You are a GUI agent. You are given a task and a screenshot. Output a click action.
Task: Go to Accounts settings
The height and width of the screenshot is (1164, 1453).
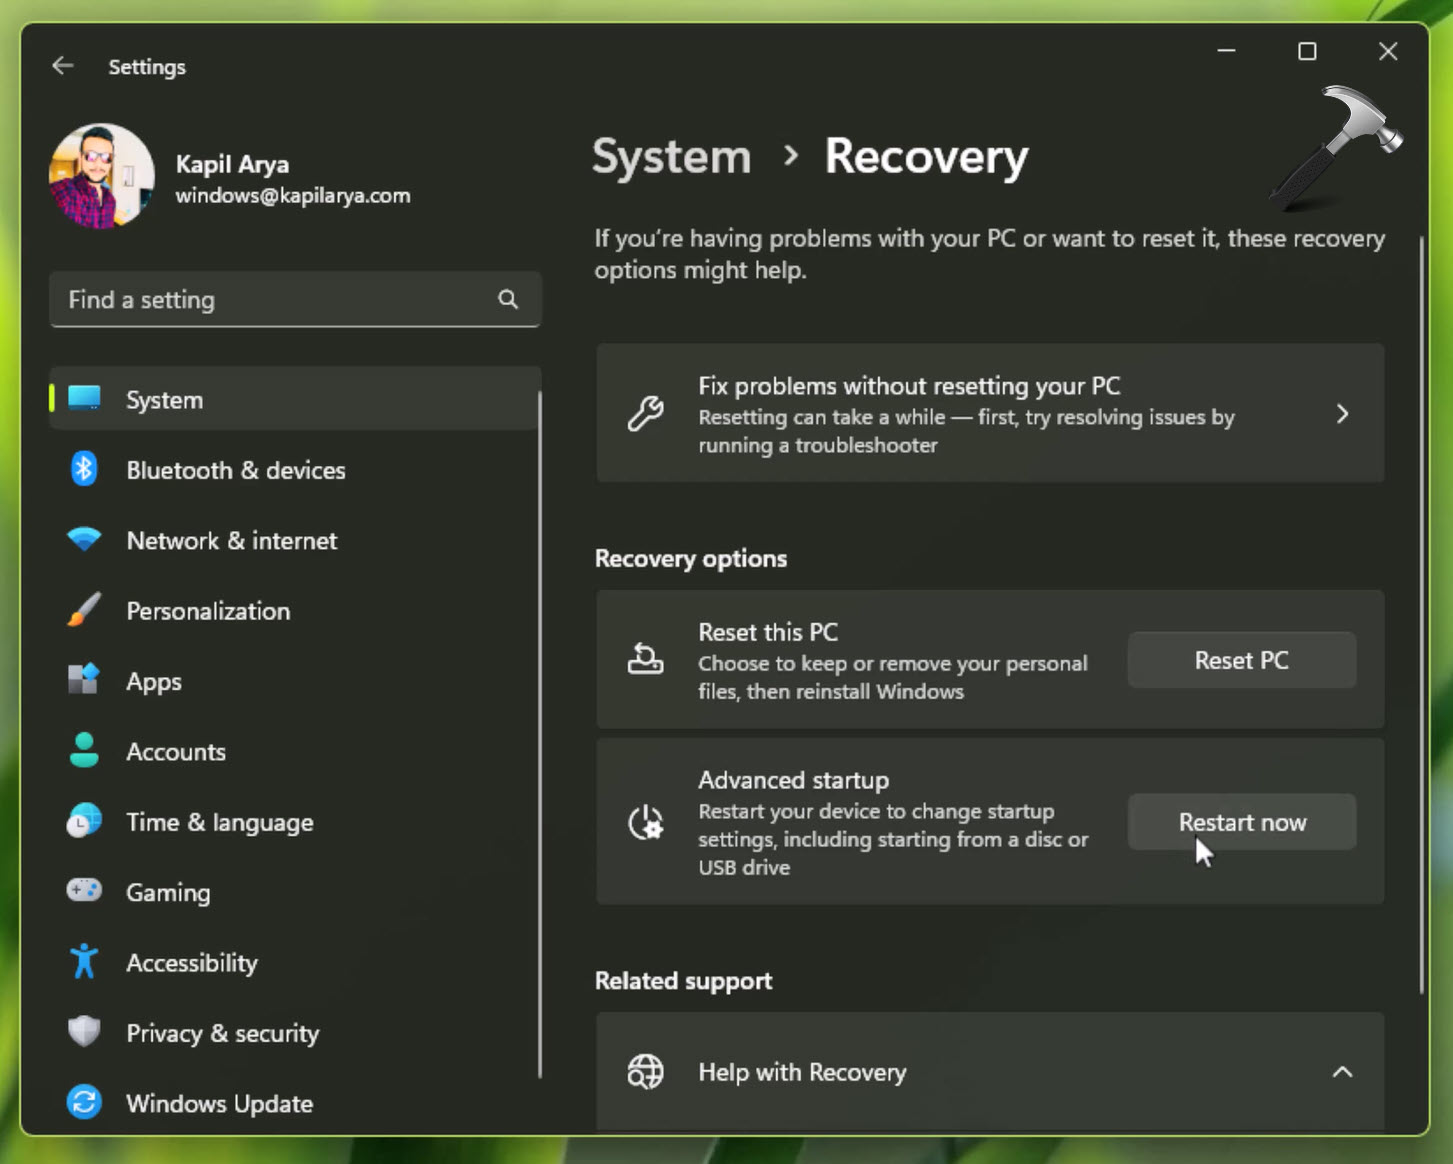pos(175,752)
